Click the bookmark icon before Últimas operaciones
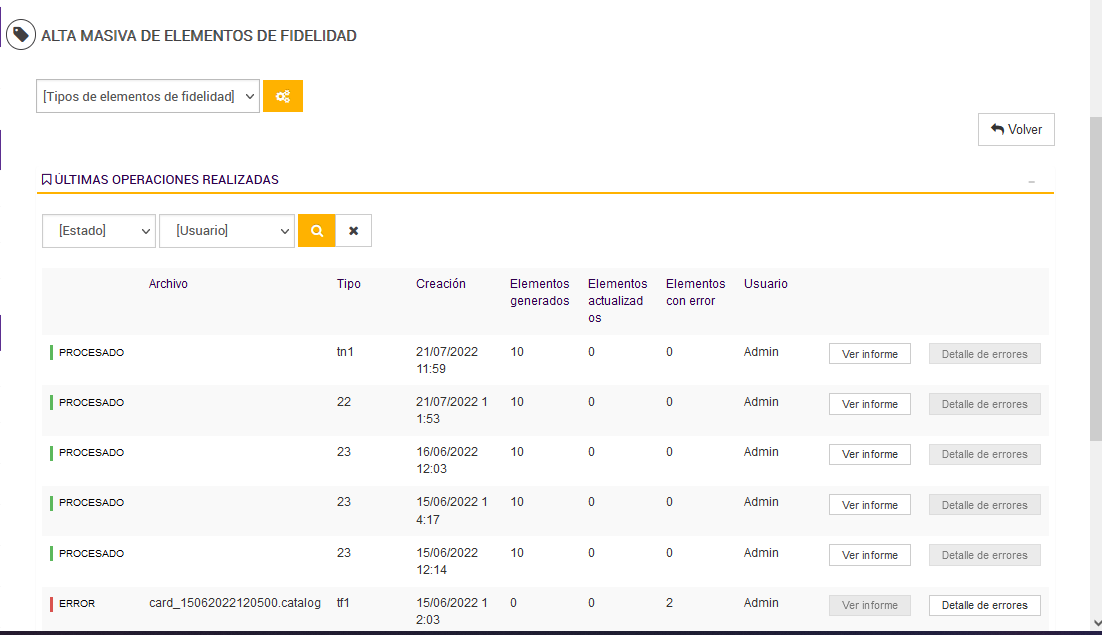The image size is (1102, 635). click(46, 180)
